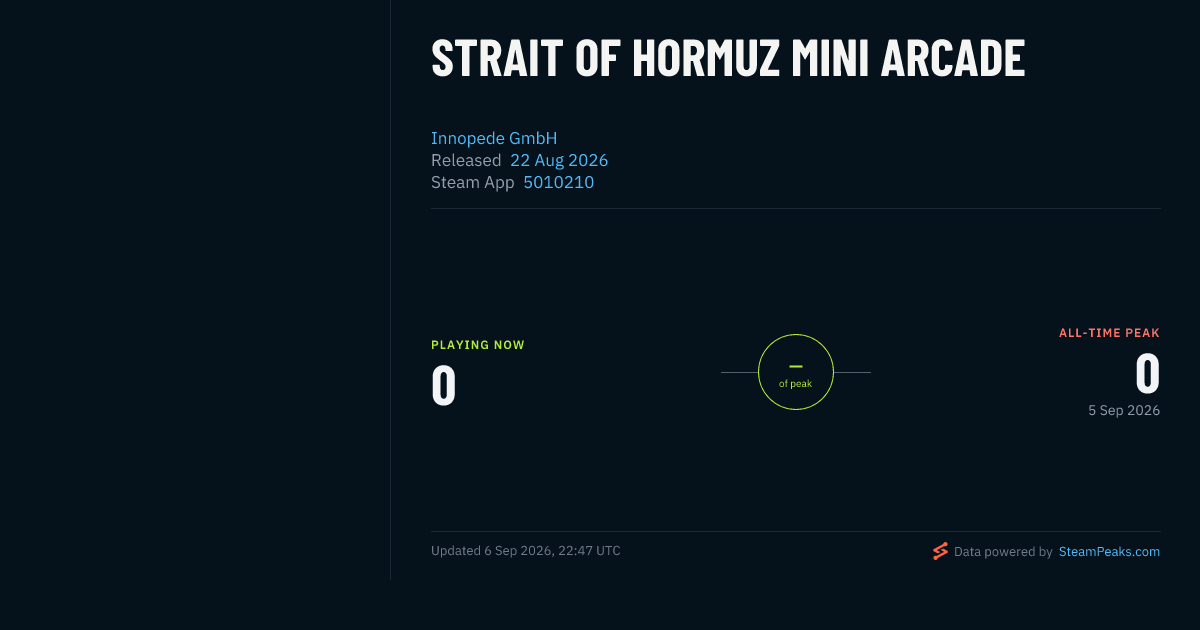1200x630 pixels.
Task: Click the 'Data powered by' text
Action: [1003, 551]
